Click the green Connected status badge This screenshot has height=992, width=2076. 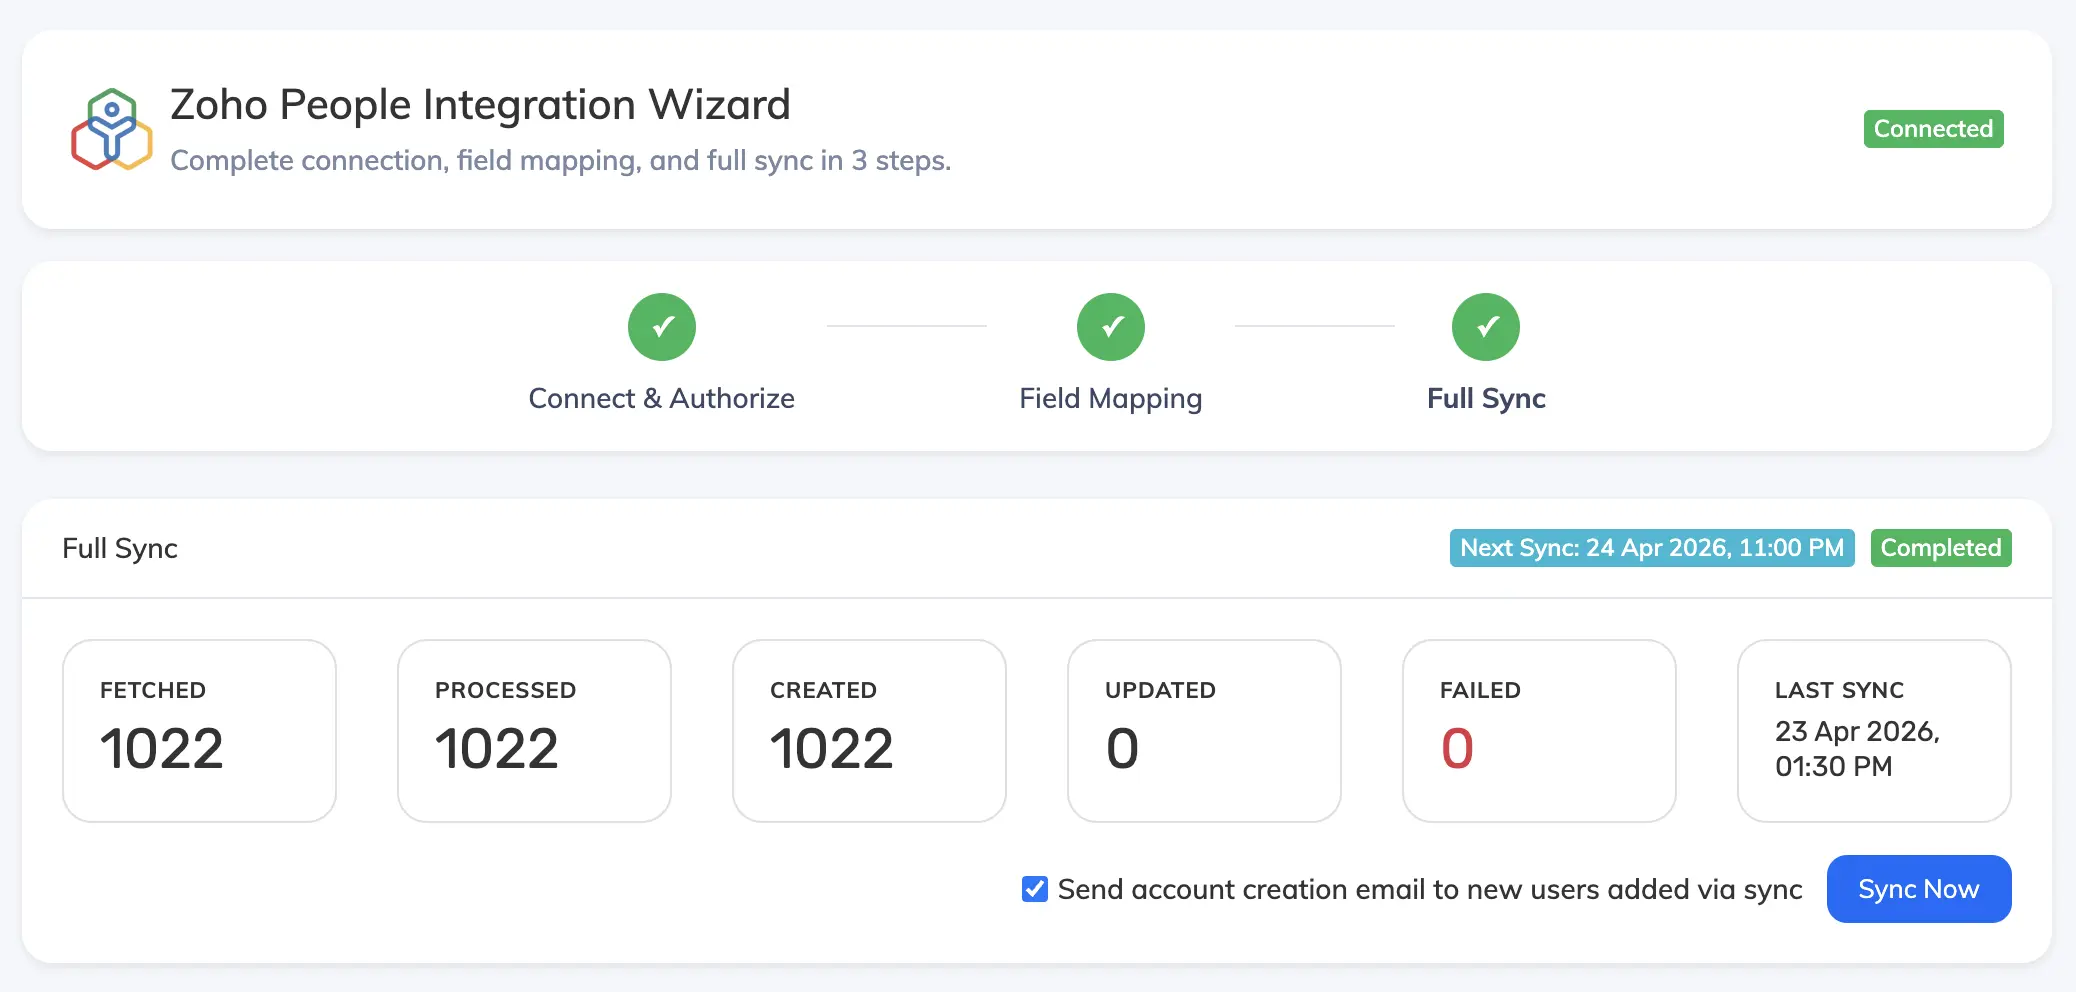point(1934,129)
